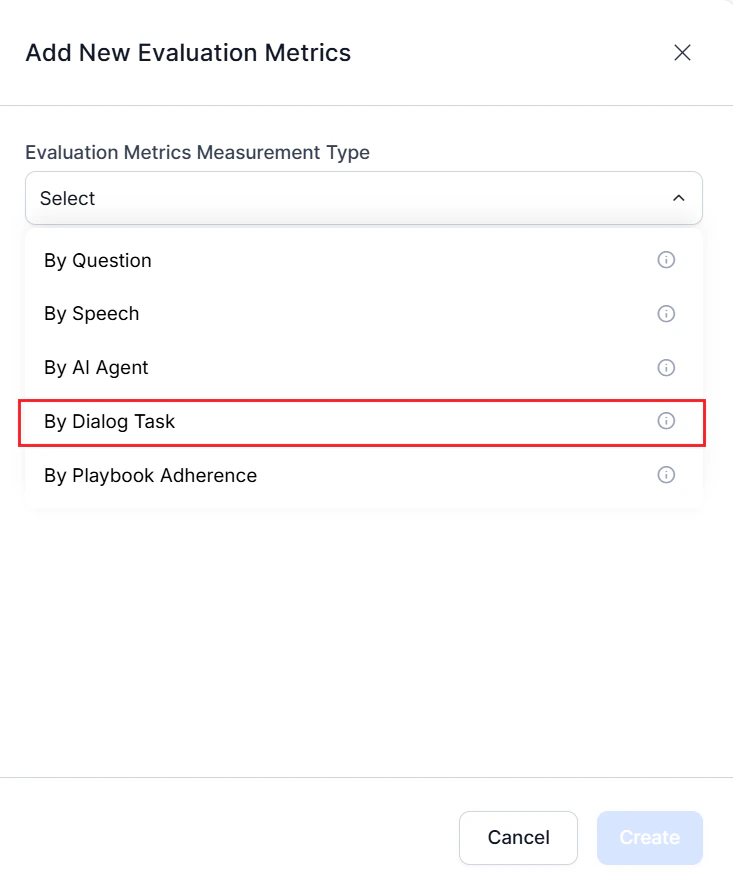View info for the By AI Agent option
Viewport: 733px width, 877px height.
point(666,367)
